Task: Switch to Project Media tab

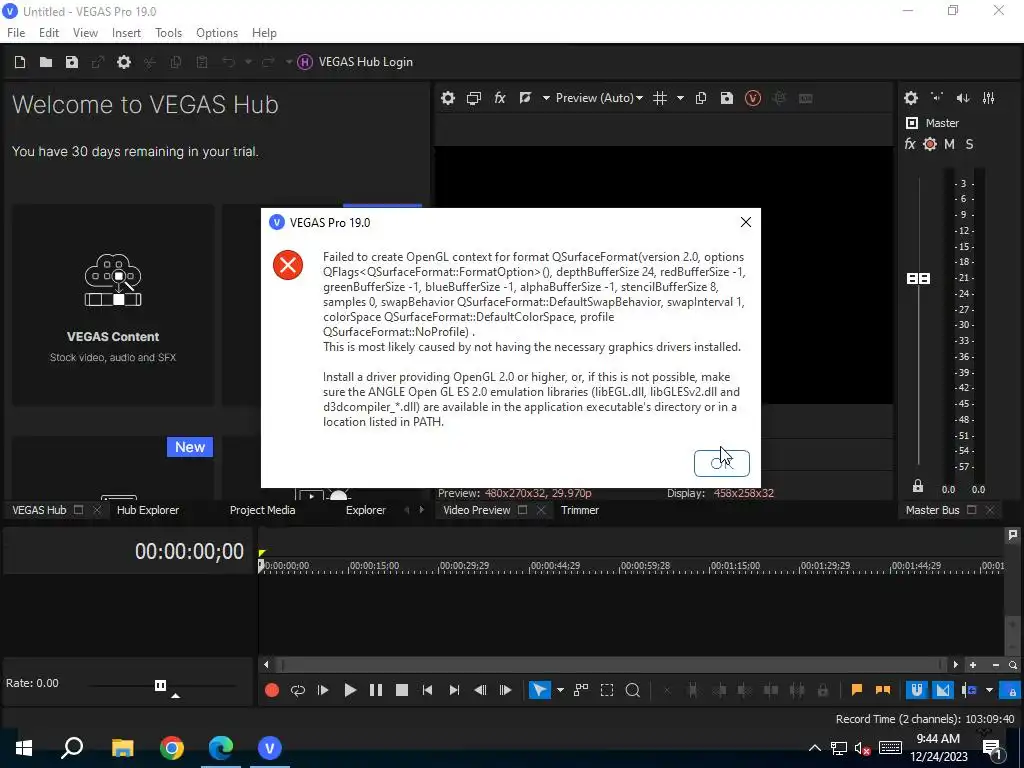Action: [263, 510]
